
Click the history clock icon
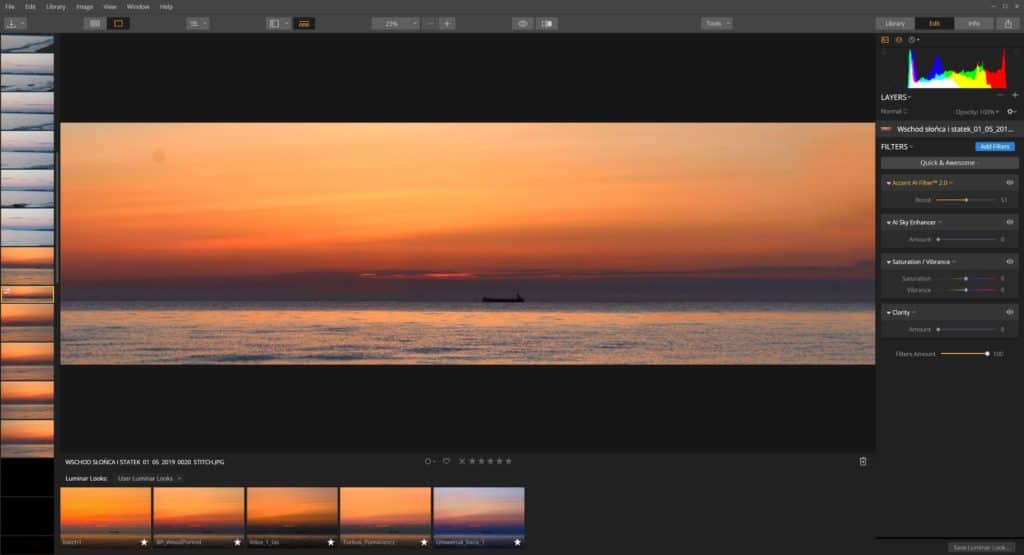tap(912, 40)
